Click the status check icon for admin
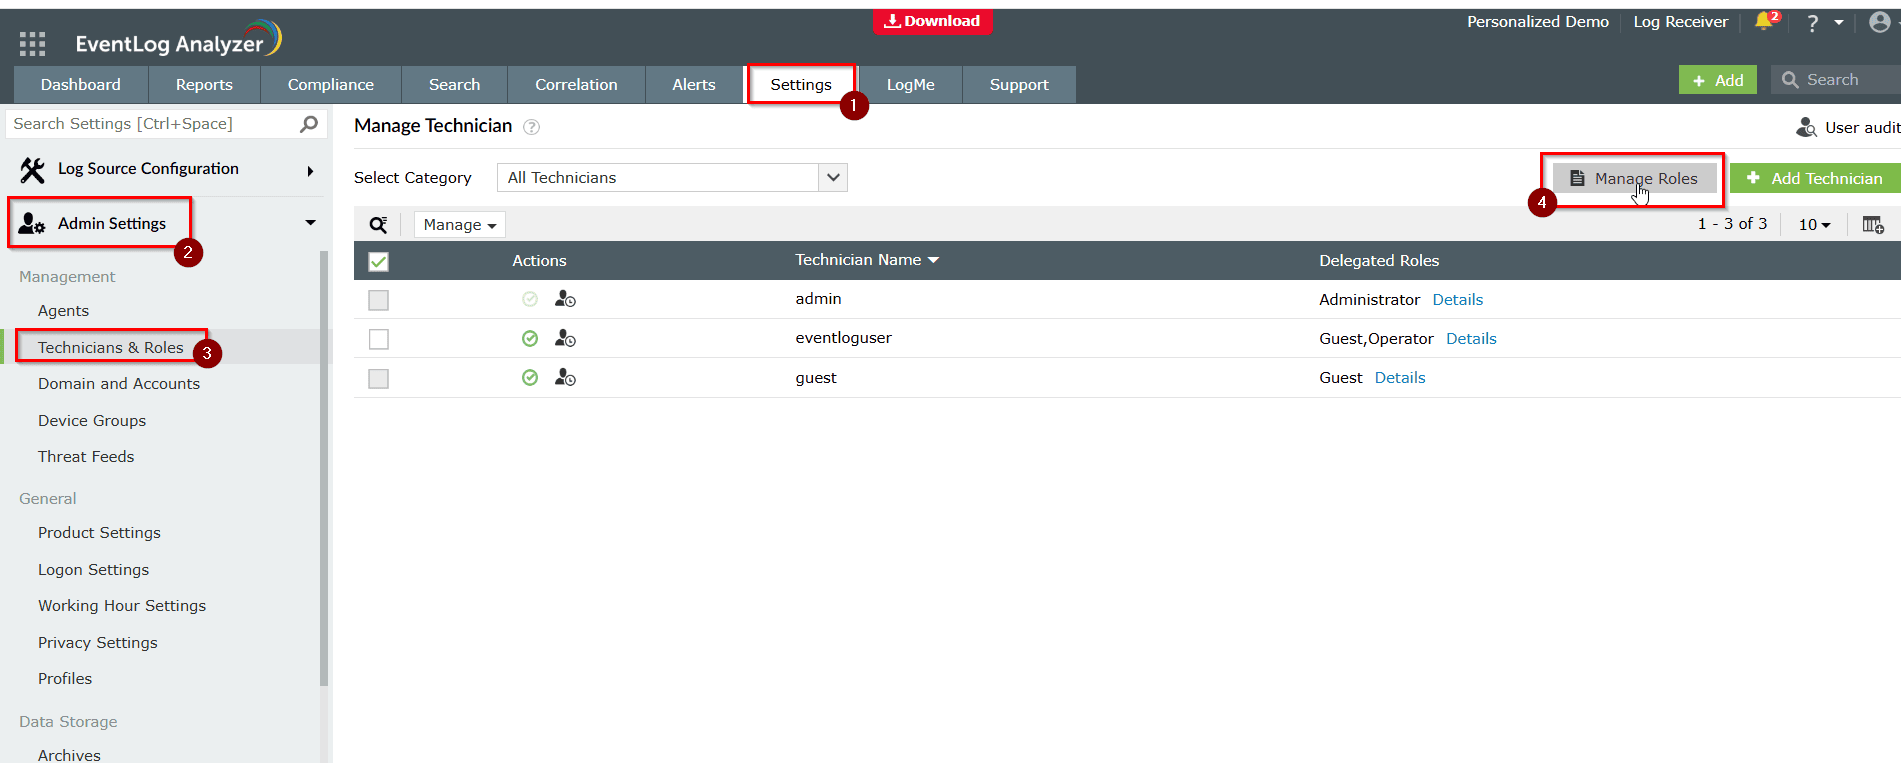Image resolution: width=1901 pixels, height=763 pixels. (530, 299)
